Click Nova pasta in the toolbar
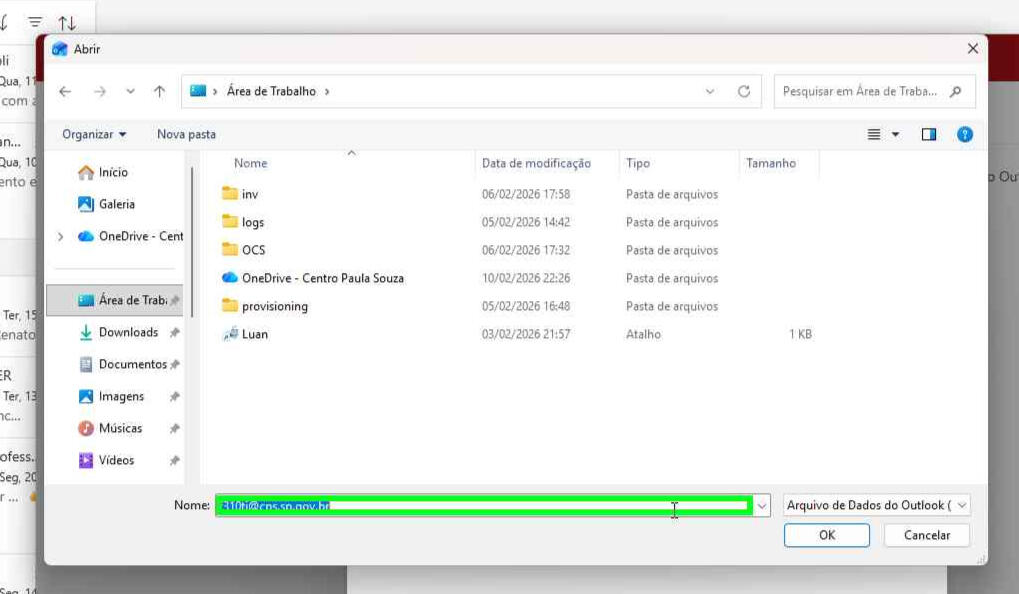 tap(186, 134)
